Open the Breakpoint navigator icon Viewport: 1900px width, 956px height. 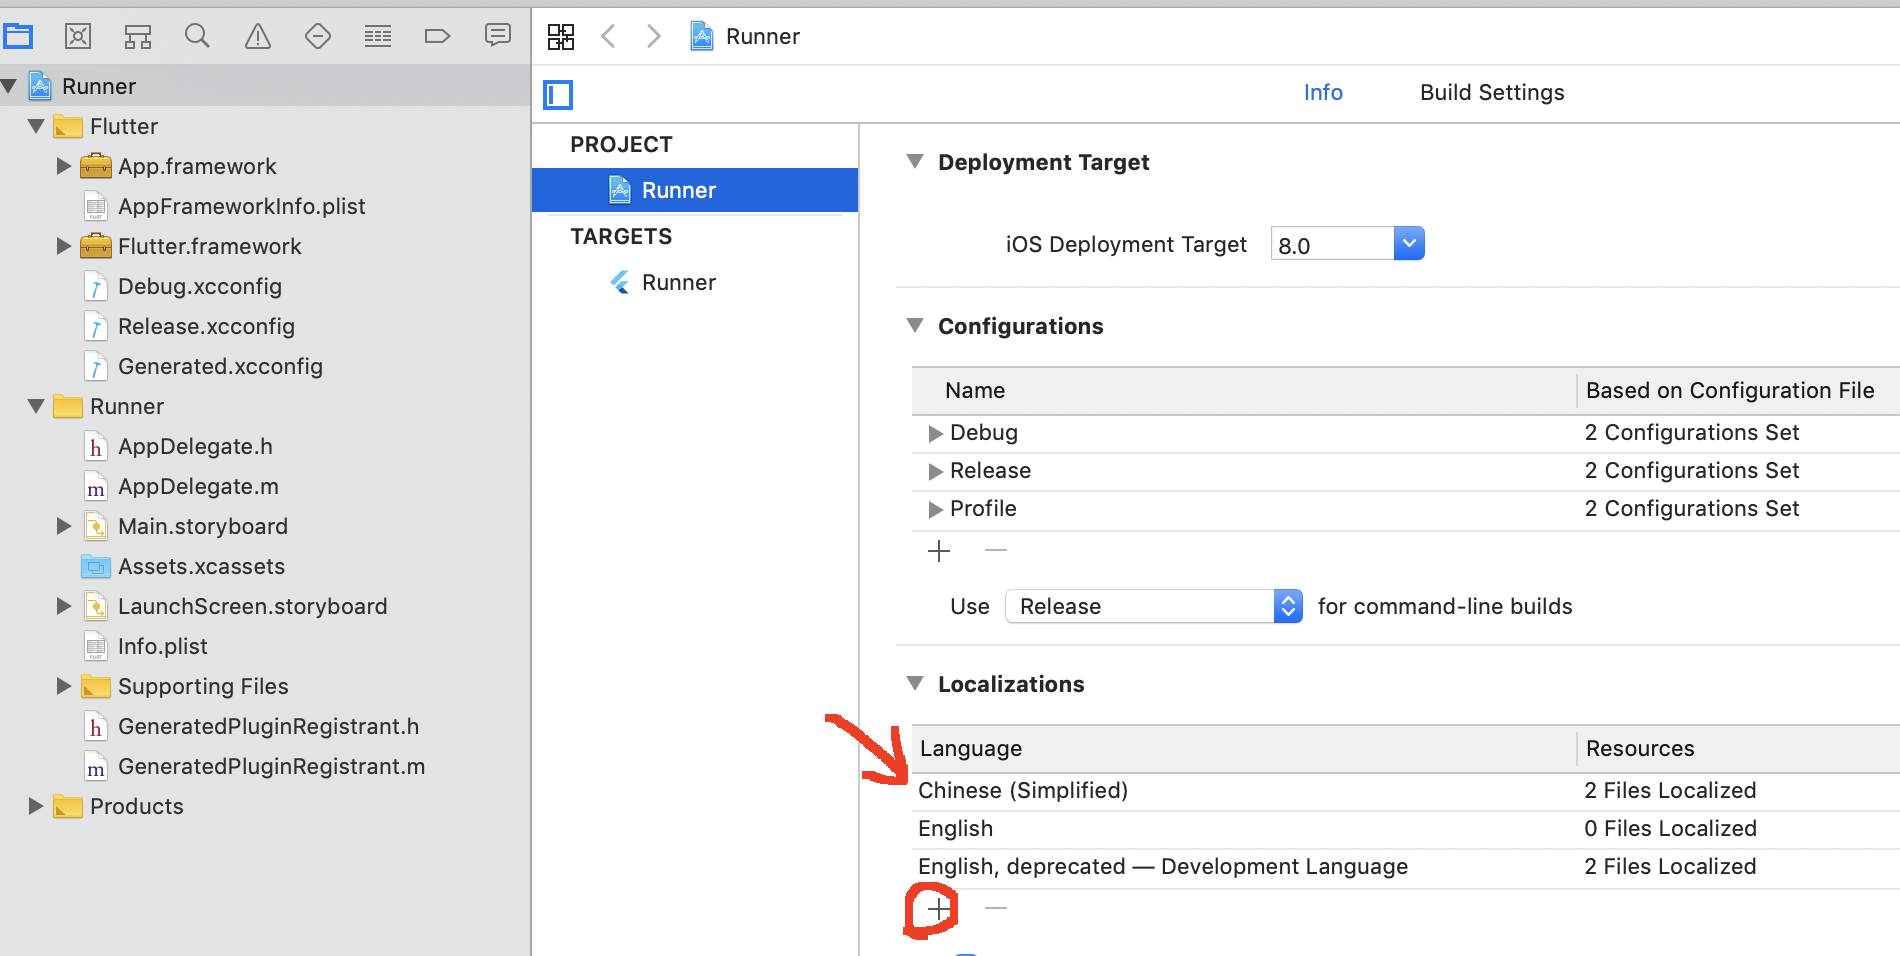[x=437, y=37]
